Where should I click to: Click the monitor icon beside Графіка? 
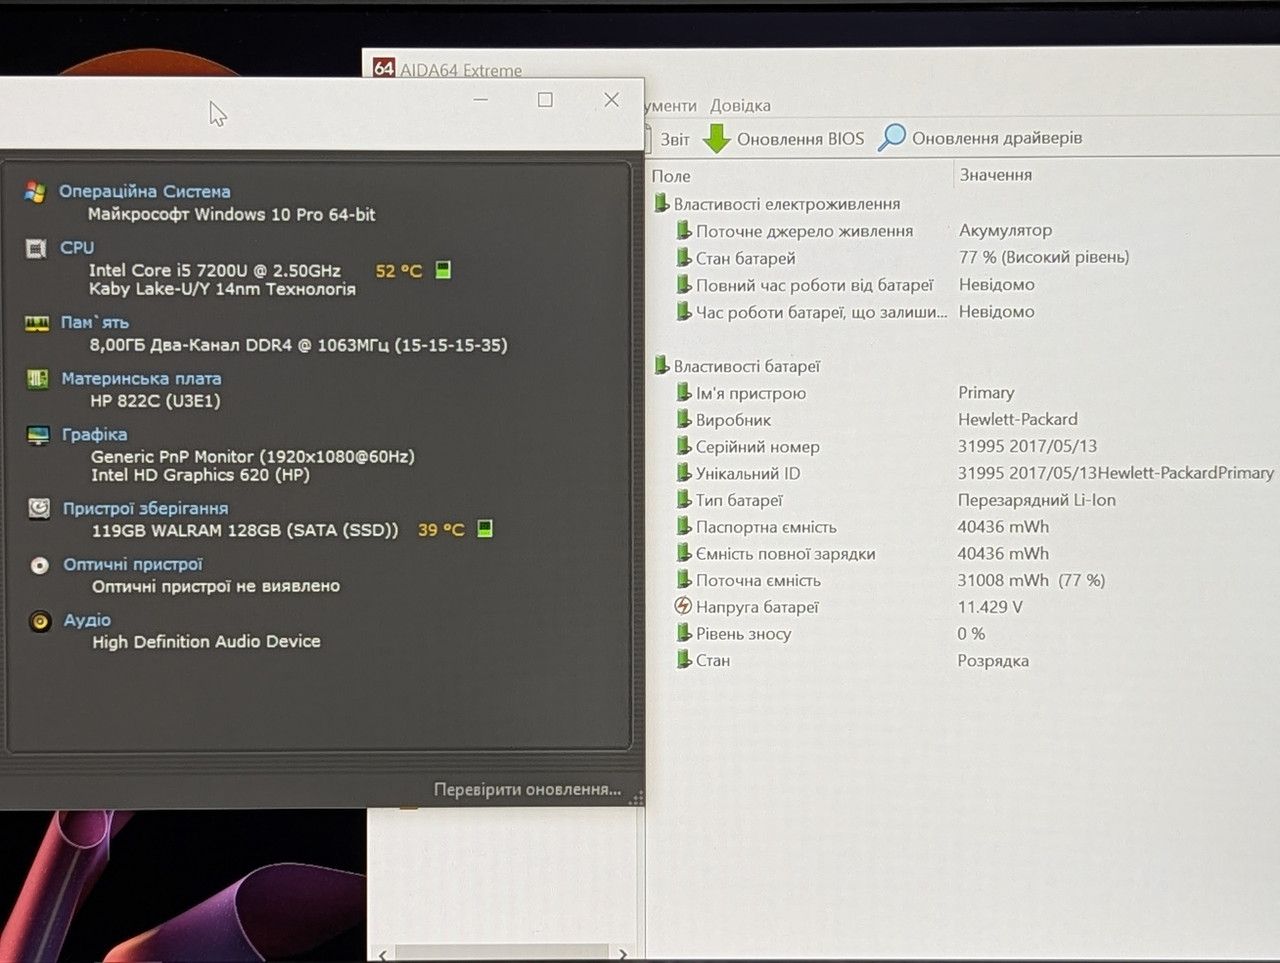tap(38, 435)
